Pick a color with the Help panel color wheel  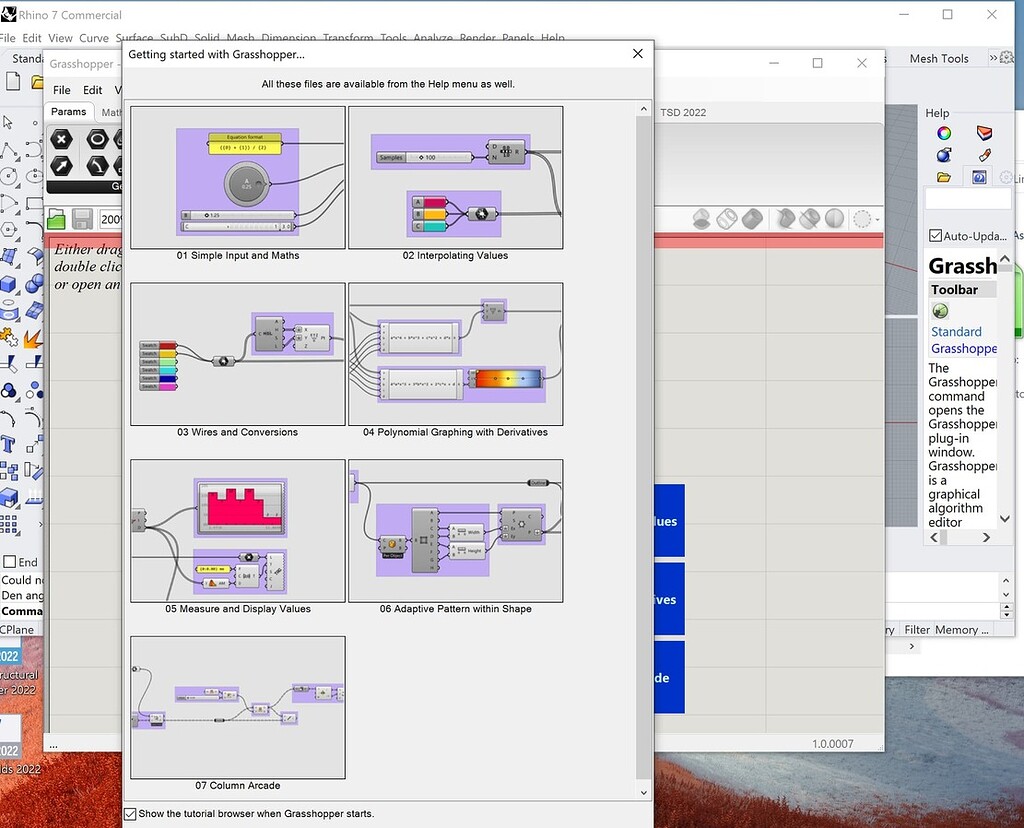tap(944, 134)
